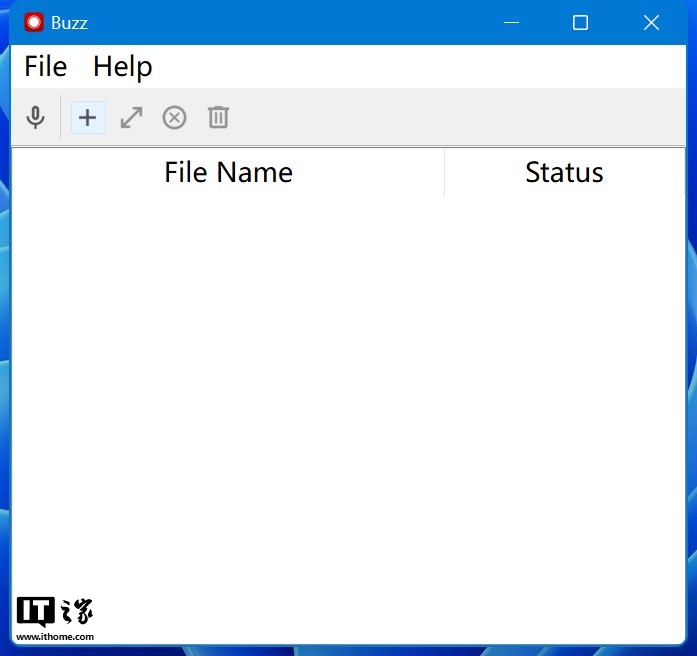The width and height of the screenshot is (697, 656).
Task: Click the Buzz title text in title bar
Action: click(70, 23)
